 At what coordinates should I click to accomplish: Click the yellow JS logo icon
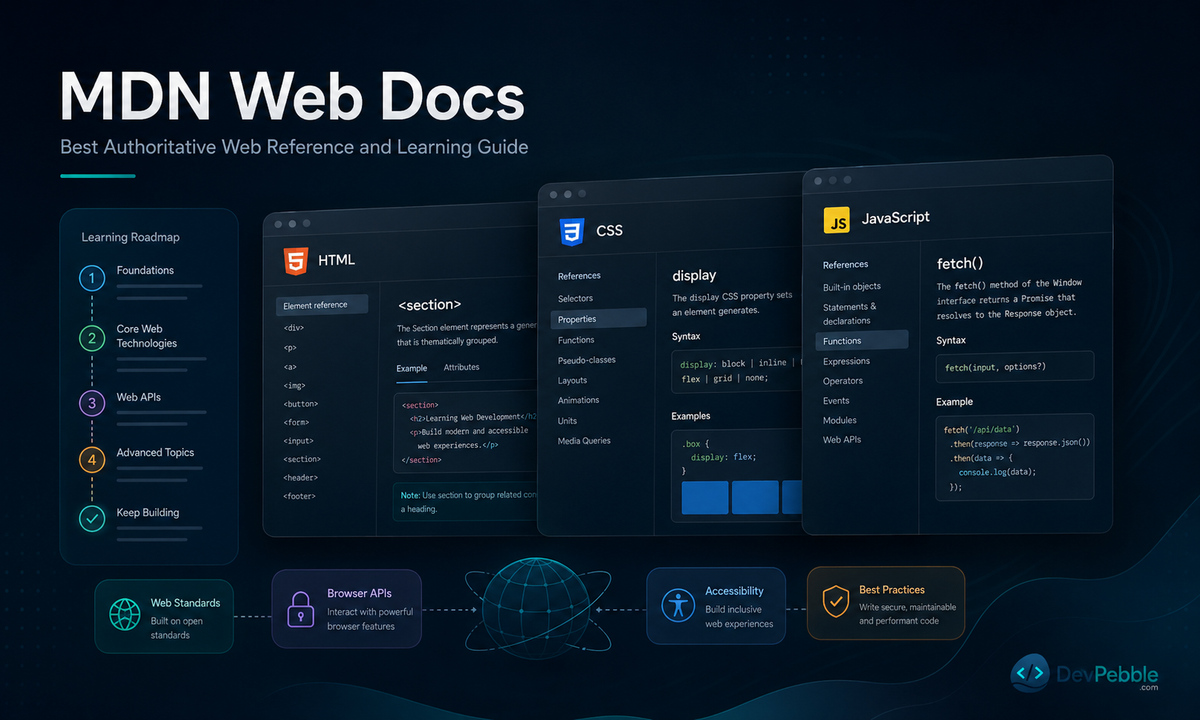pos(836,220)
